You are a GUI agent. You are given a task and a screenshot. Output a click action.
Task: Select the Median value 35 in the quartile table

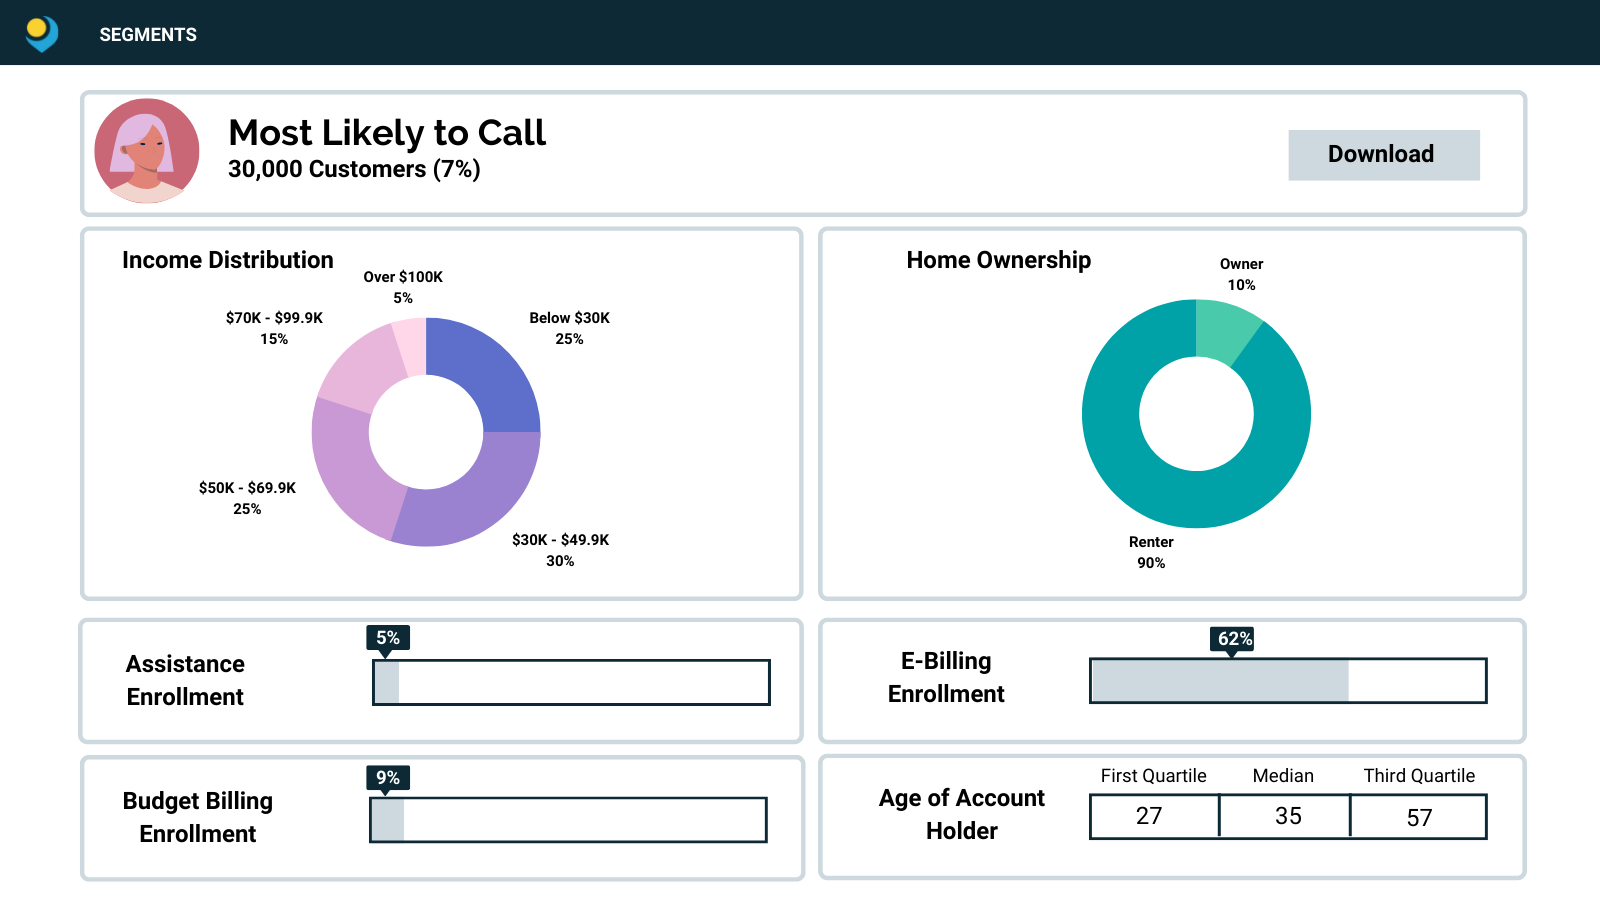click(1286, 816)
